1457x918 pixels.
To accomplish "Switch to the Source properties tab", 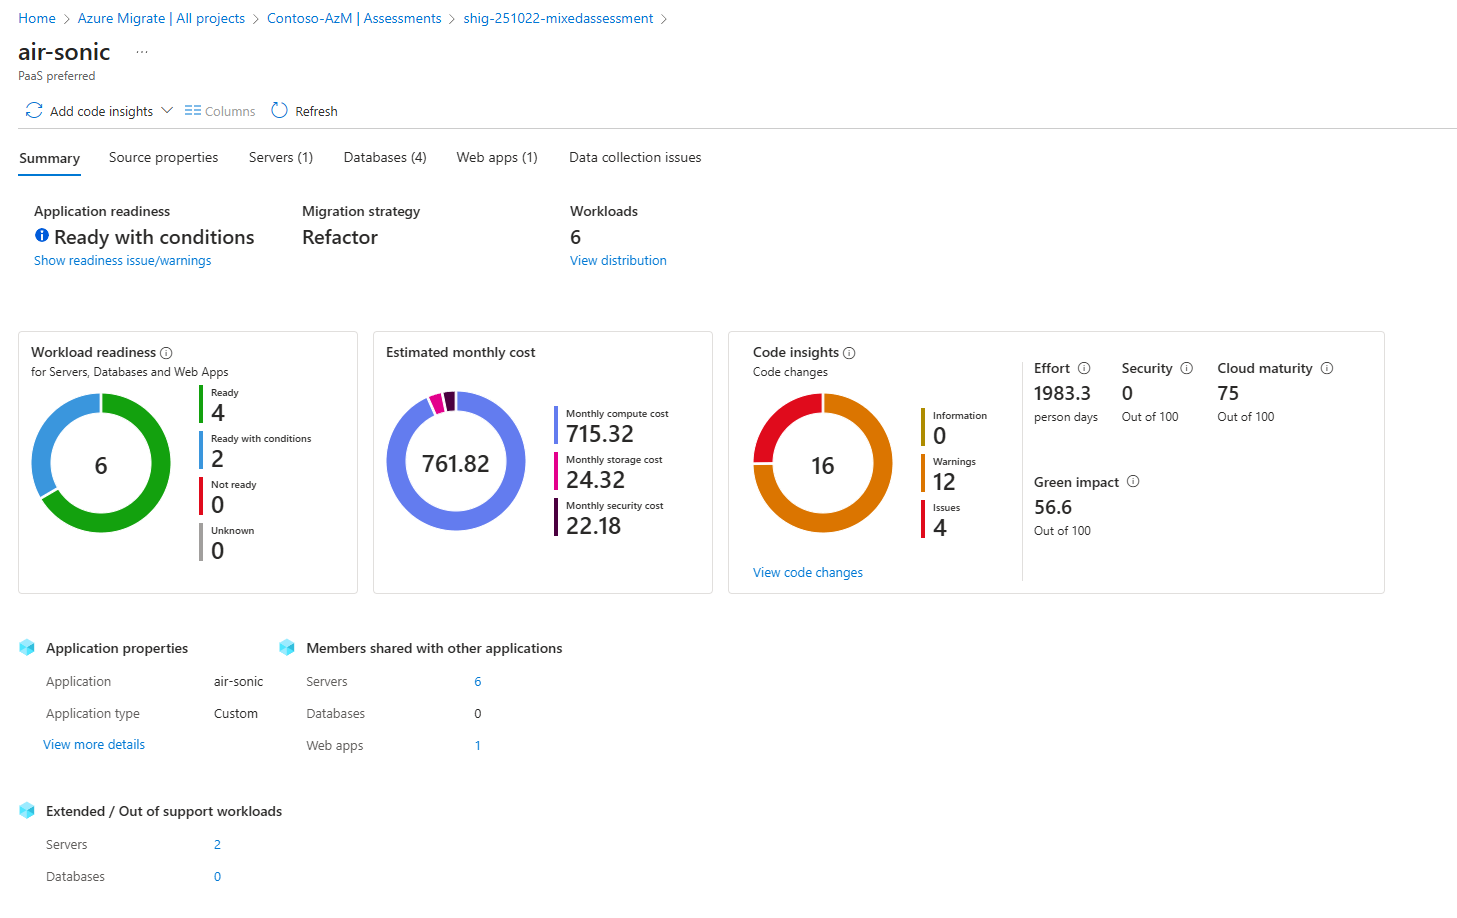I will pyautogui.click(x=163, y=158).
